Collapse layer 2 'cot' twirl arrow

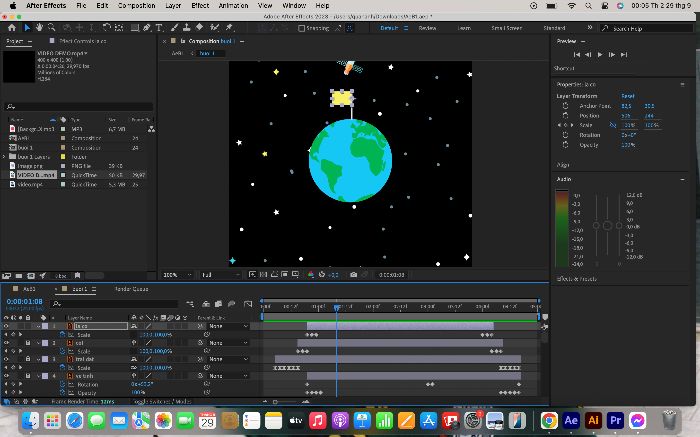tap(38, 343)
